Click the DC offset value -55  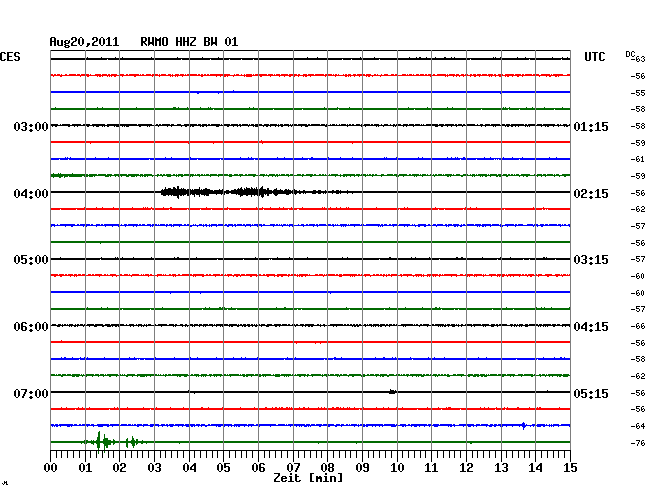[x=638, y=93]
